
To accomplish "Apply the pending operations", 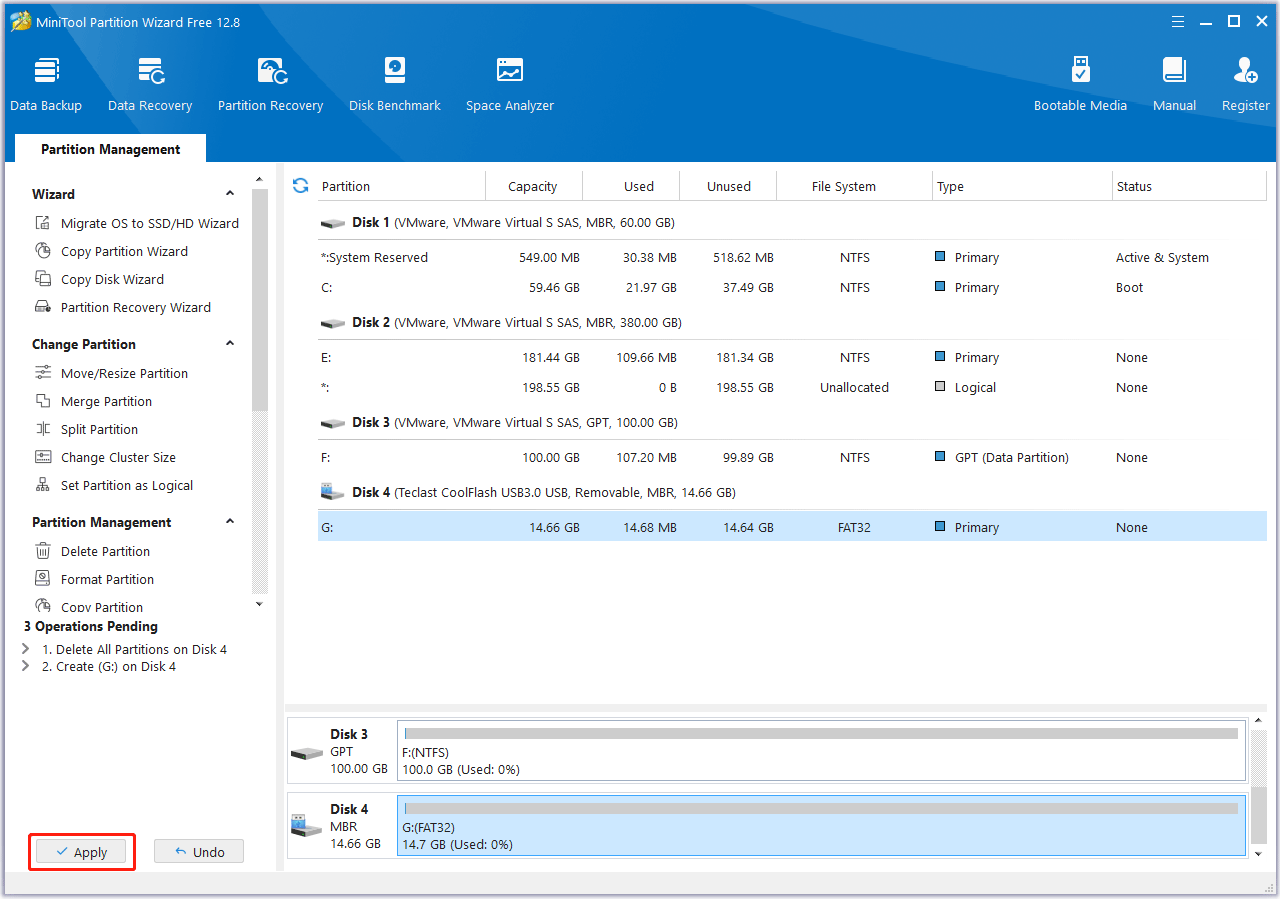I will click(x=81, y=852).
